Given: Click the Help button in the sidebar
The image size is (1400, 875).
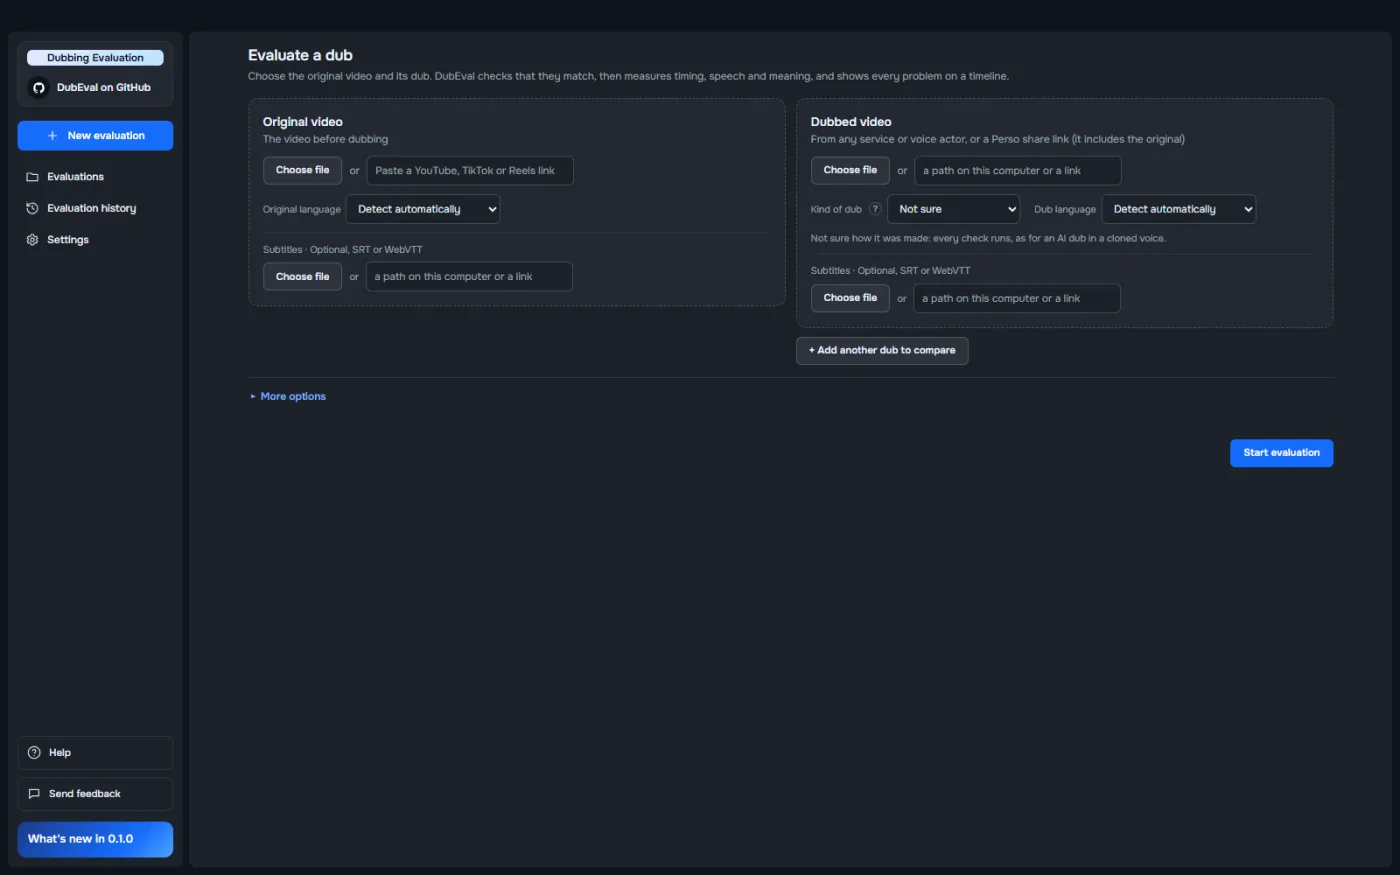Looking at the screenshot, I should click(95, 753).
